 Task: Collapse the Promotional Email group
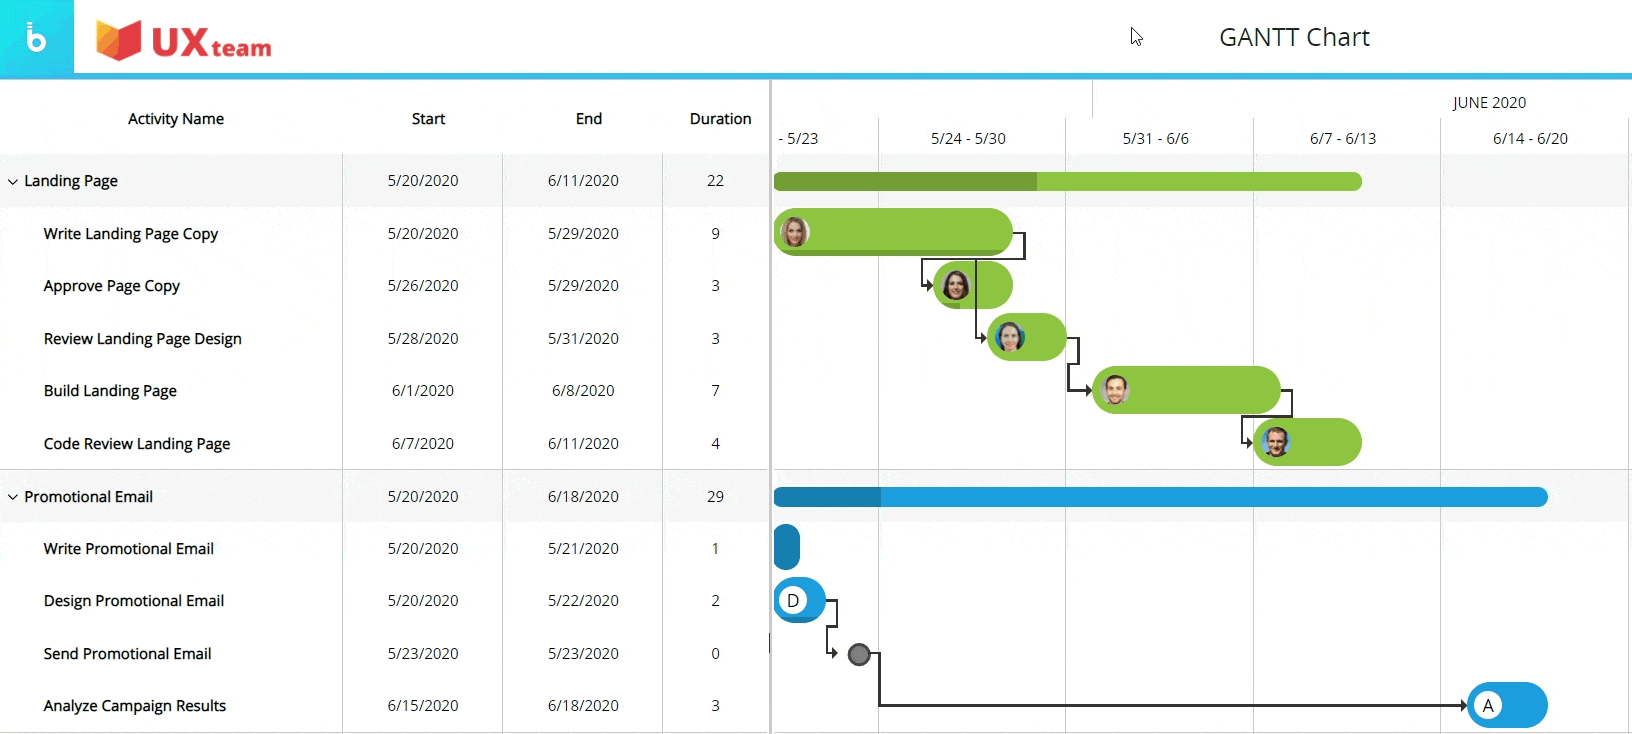pos(13,497)
